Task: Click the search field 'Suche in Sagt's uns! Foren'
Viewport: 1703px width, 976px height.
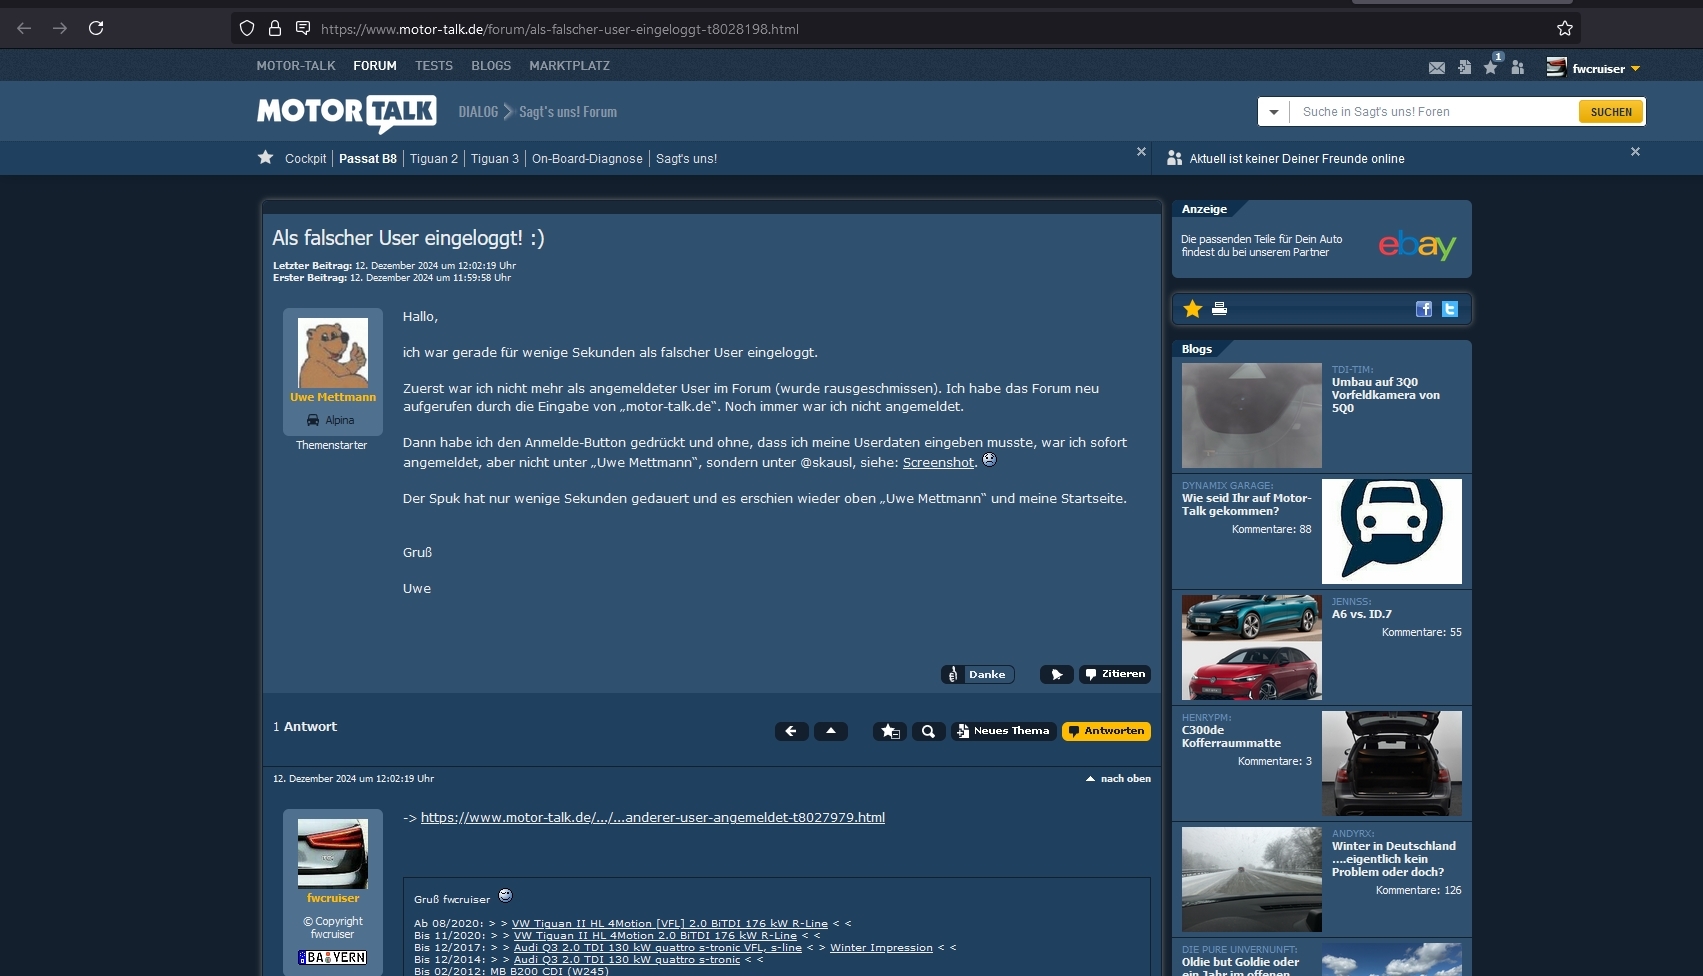Action: (x=1433, y=112)
